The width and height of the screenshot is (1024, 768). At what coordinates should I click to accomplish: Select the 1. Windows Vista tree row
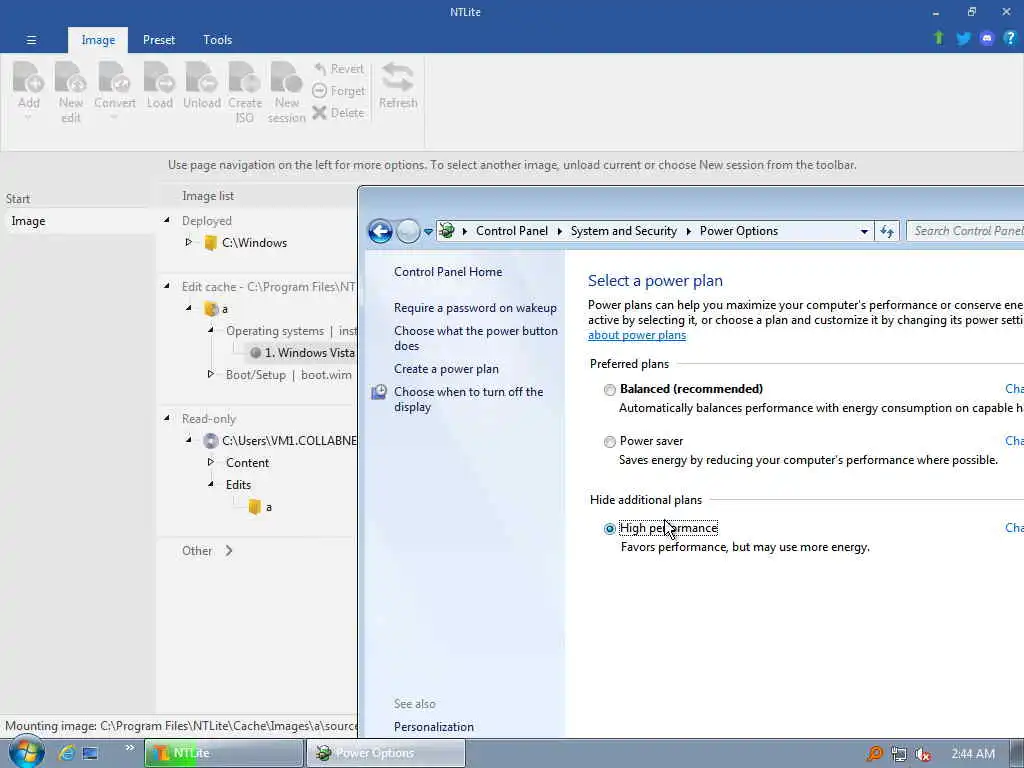point(302,353)
